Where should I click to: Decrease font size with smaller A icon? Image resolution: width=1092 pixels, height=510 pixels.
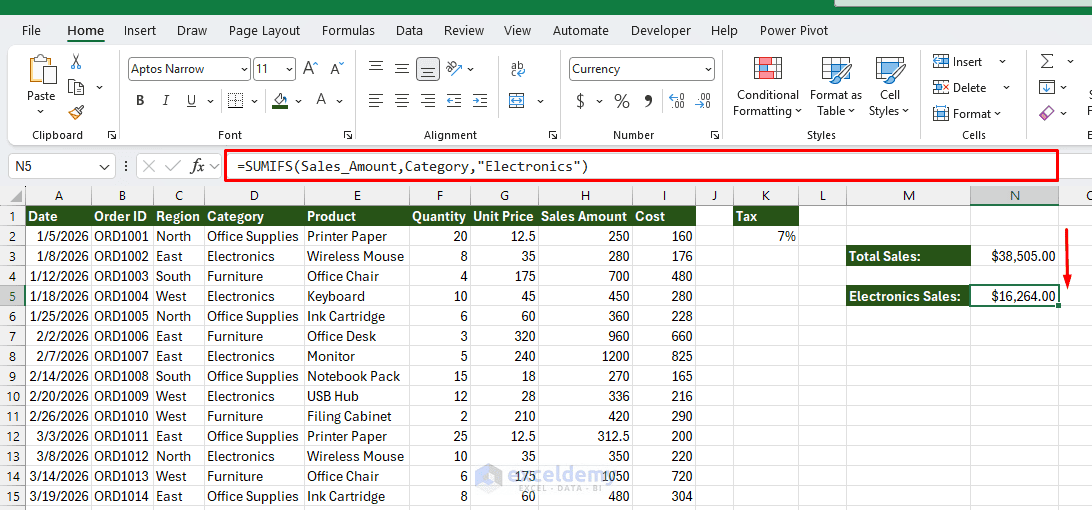coord(337,68)
